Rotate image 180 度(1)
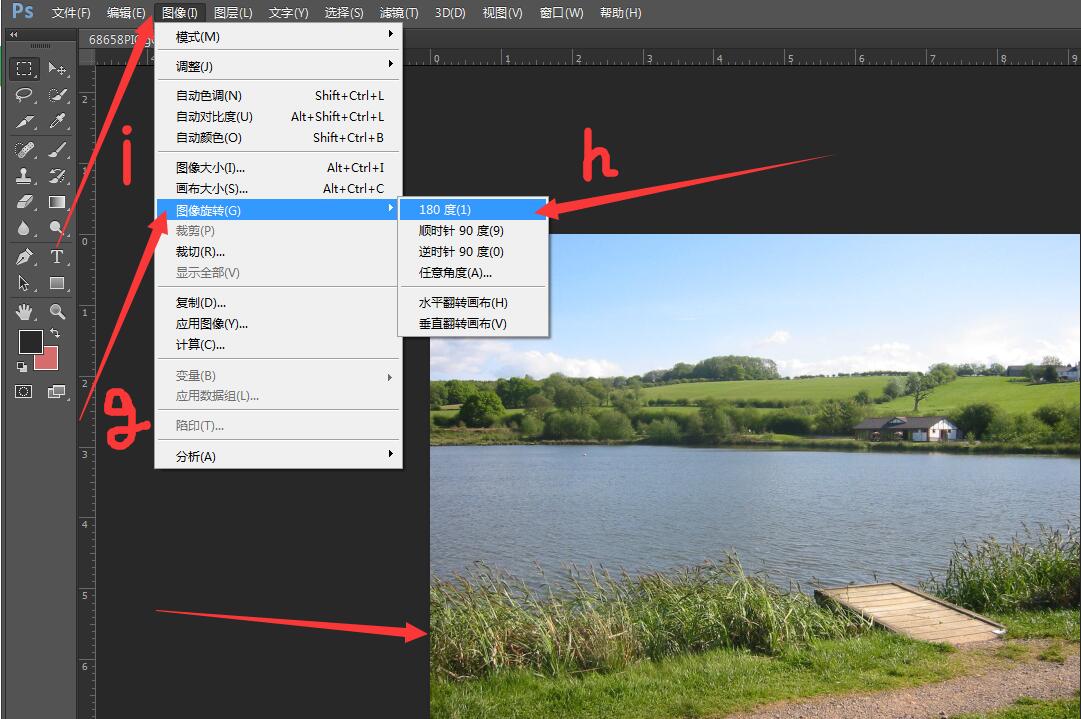 473,210
